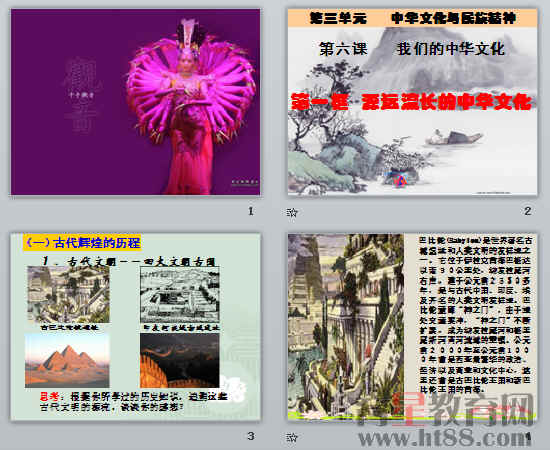The height and width of the screenshot is (450, 550).
Task: Click slide number 2 label
Action: click(x=528, y=211)
